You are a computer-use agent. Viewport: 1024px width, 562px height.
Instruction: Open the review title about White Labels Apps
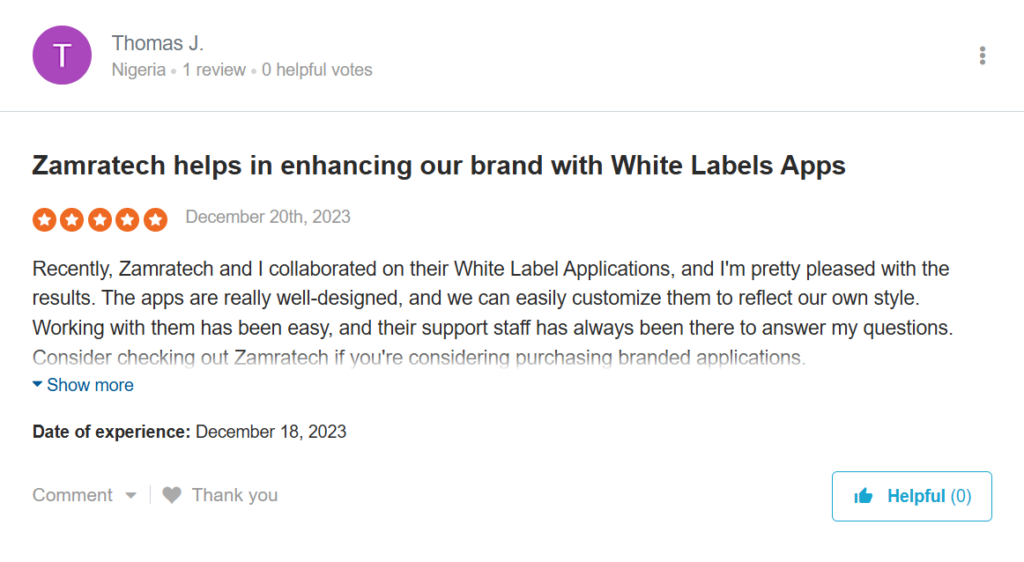439,165
